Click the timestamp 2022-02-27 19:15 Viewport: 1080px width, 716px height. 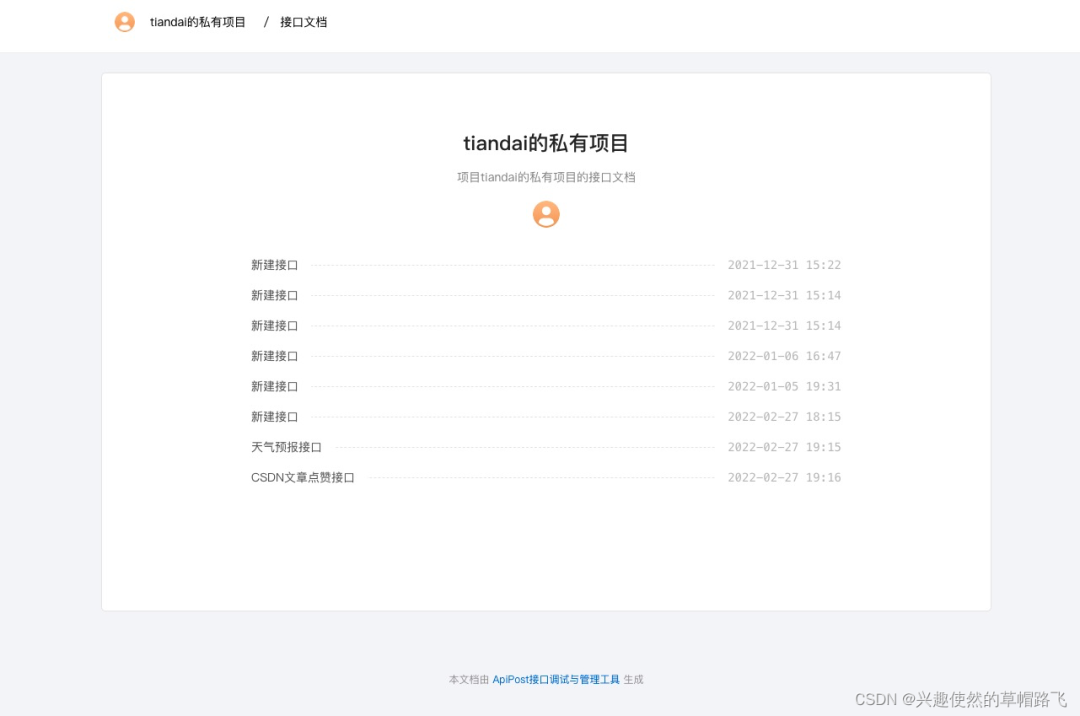coord(784,447)
